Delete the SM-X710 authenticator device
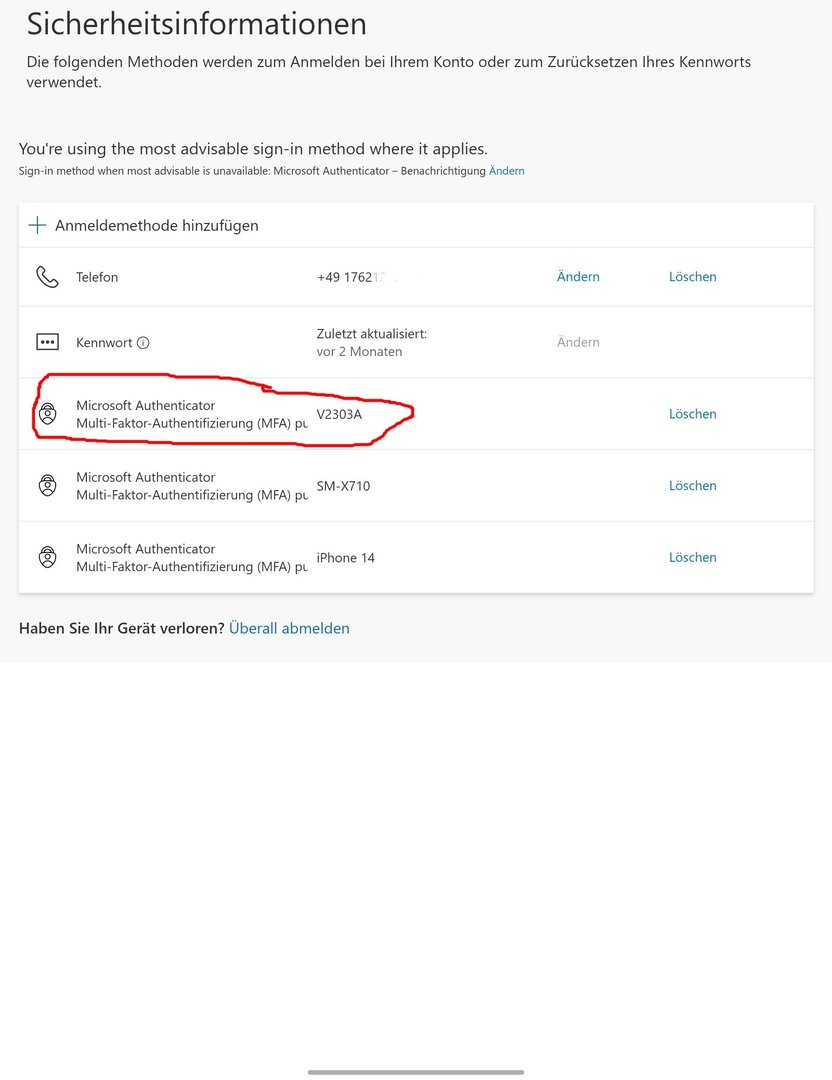Screen dimensions: 832x1080 coord(692,486)
